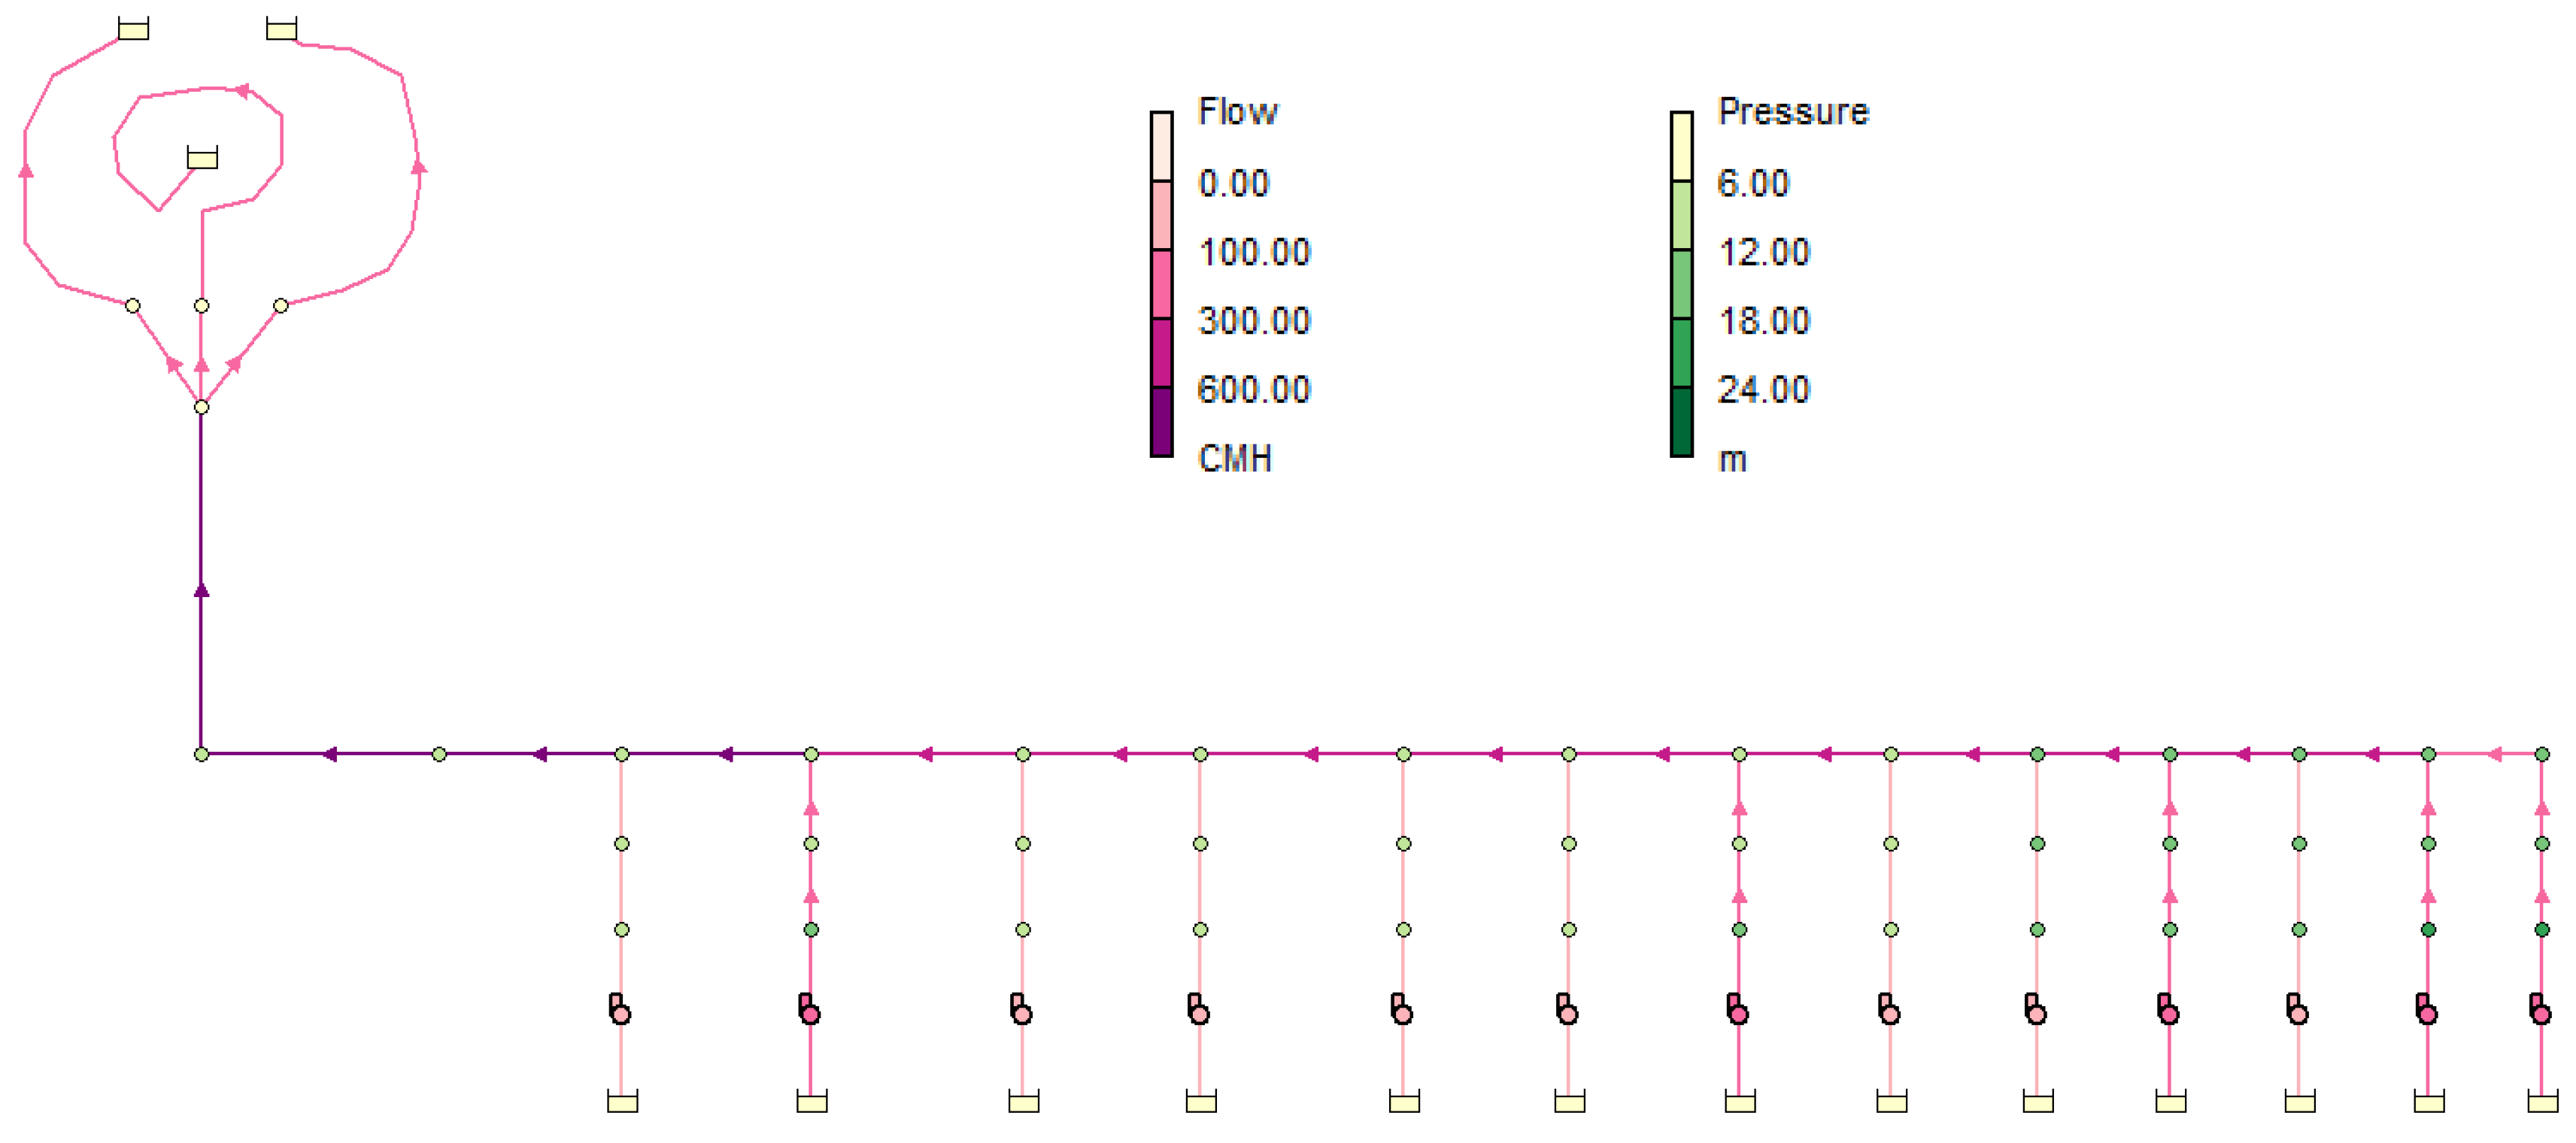This screenshot has height=1143, width=2576.
Task: Click the 100.00 value in the Flow legend
Action: [x=1253, y=252]
